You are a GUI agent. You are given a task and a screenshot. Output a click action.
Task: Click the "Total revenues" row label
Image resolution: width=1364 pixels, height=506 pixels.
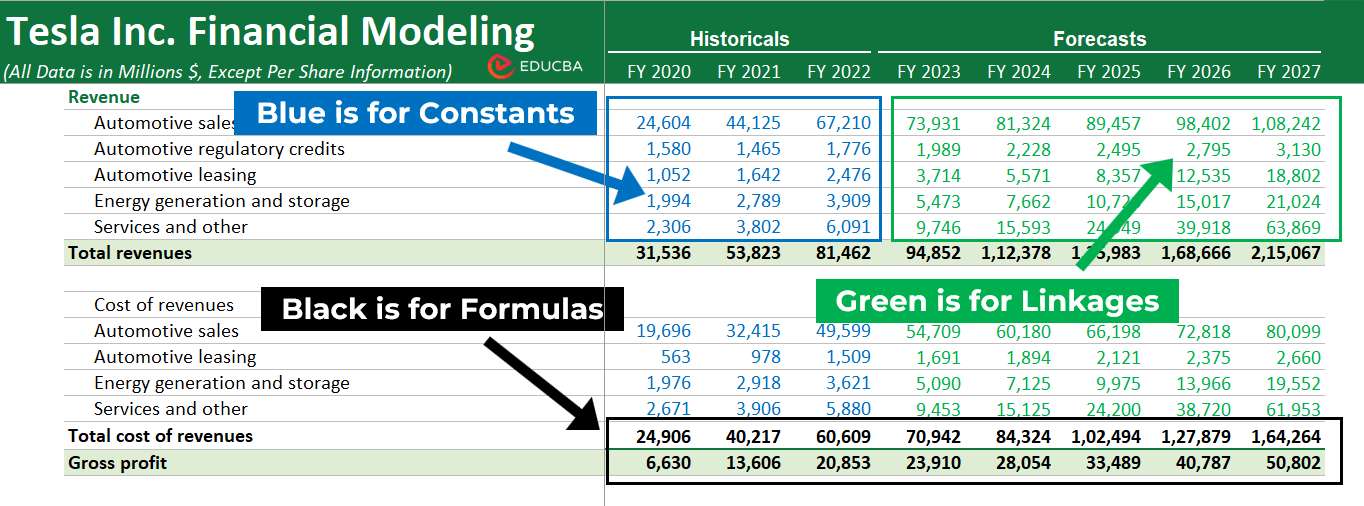130,253
